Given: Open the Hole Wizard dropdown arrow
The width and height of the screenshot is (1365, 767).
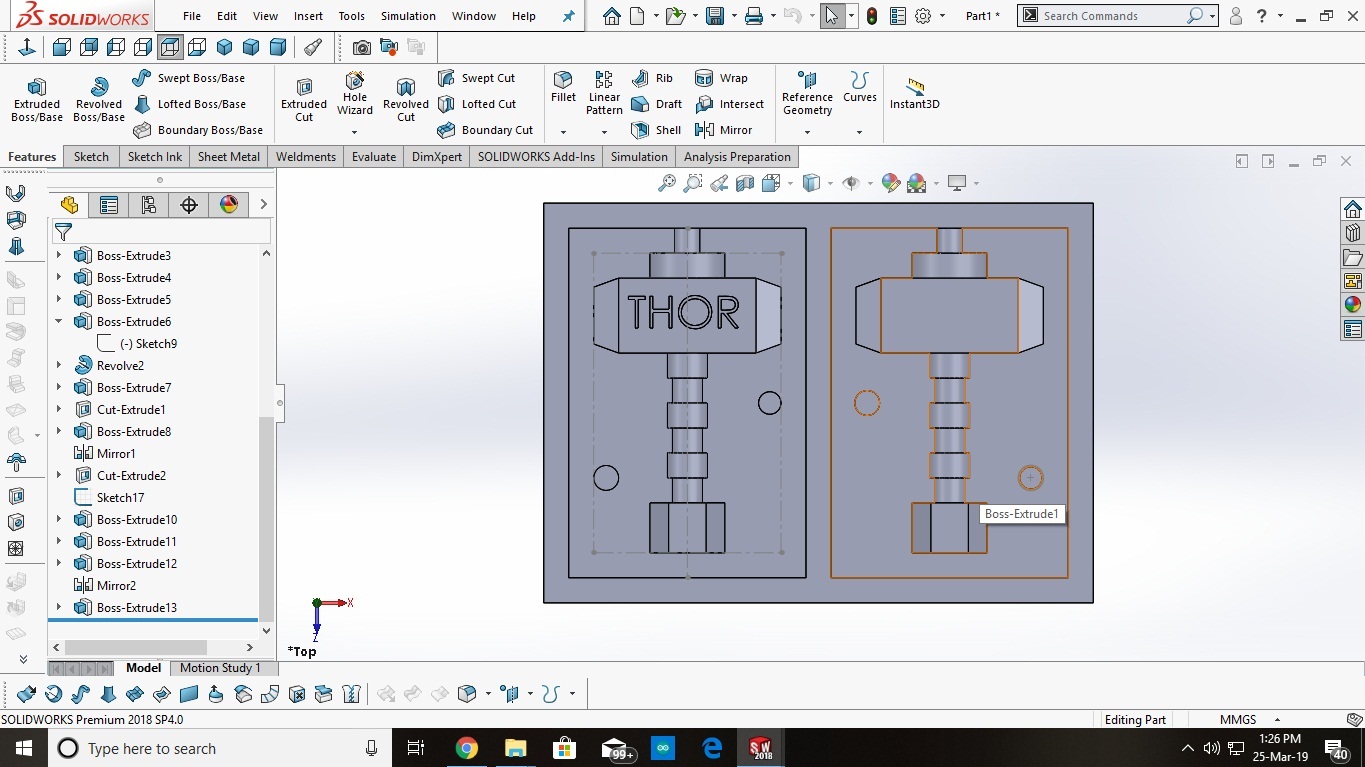Looking at the screenshot, I should point(355,132).
